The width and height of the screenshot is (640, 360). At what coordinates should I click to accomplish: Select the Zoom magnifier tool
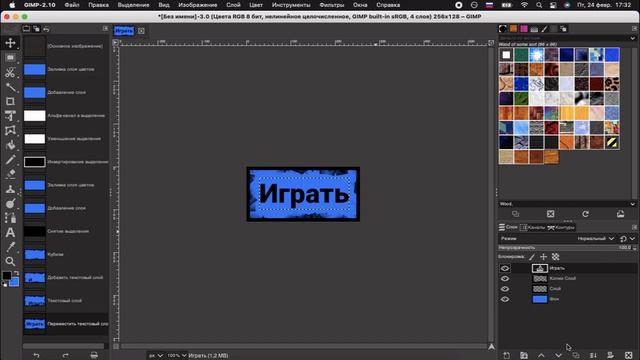(x=10, y=261)
